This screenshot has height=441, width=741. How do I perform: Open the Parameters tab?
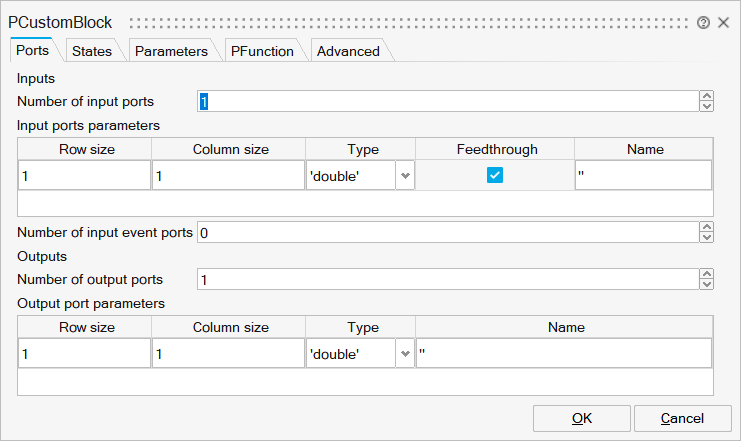coord(171,51)
